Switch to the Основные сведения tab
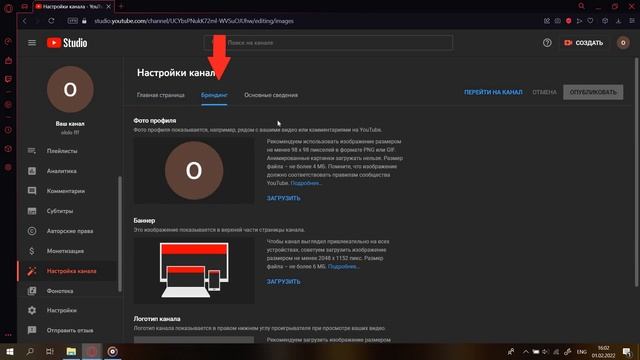This screenshot has height=360, width=640. tap(271, 95)
